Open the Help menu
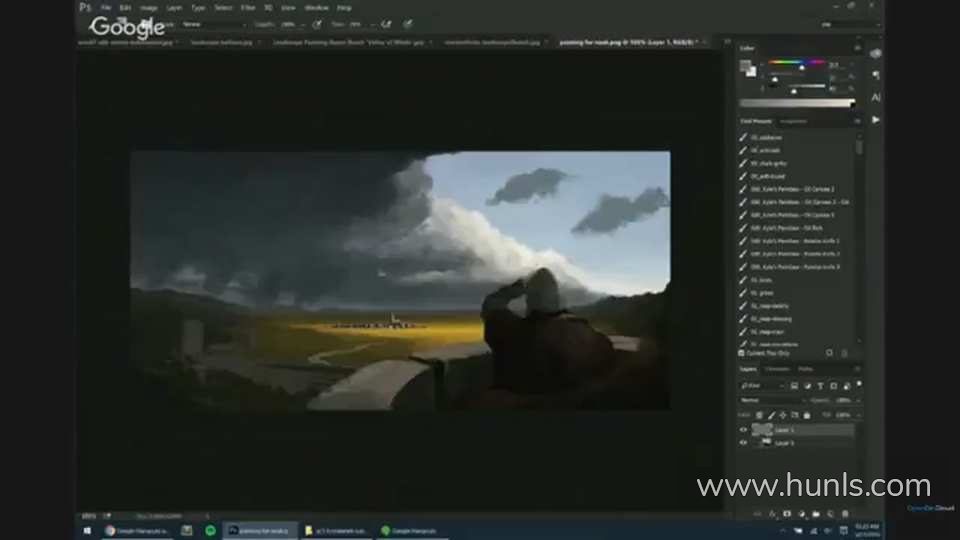Image resolution: width=960 pixels, height=540 pixels. pos(344,8)
